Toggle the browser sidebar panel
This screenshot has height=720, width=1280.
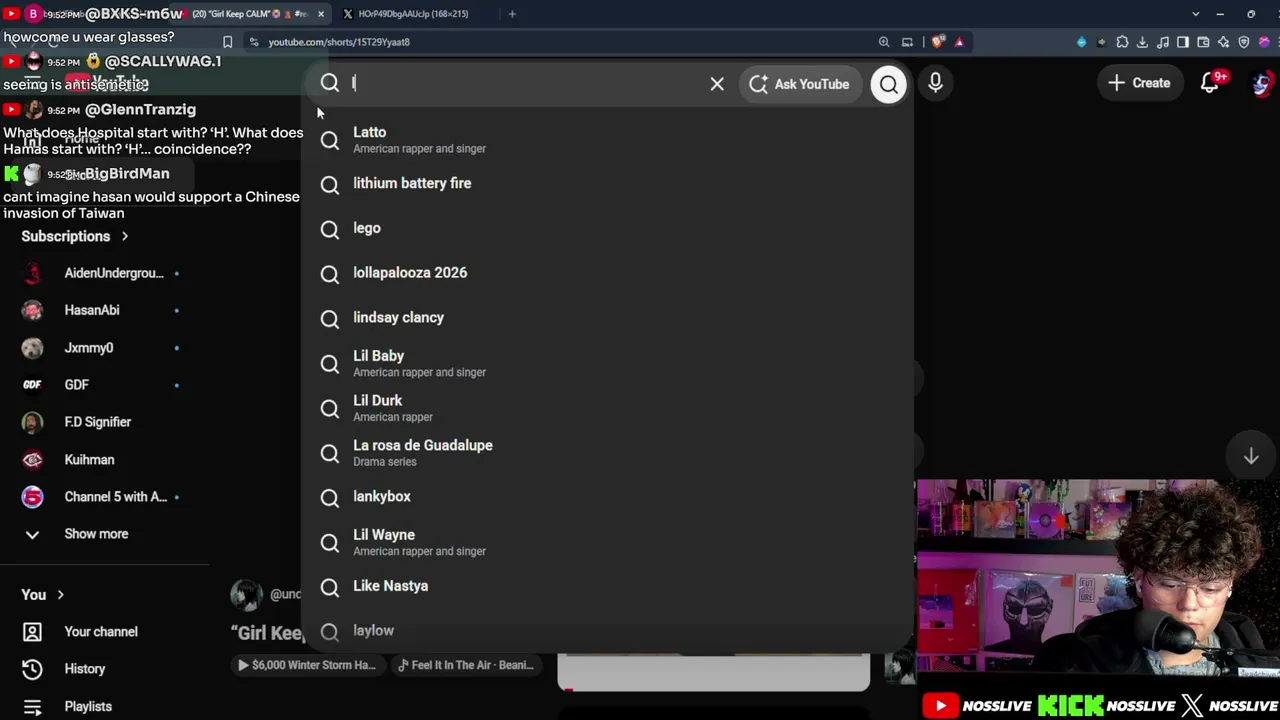pyautogui.click(x=1183, y=42)
